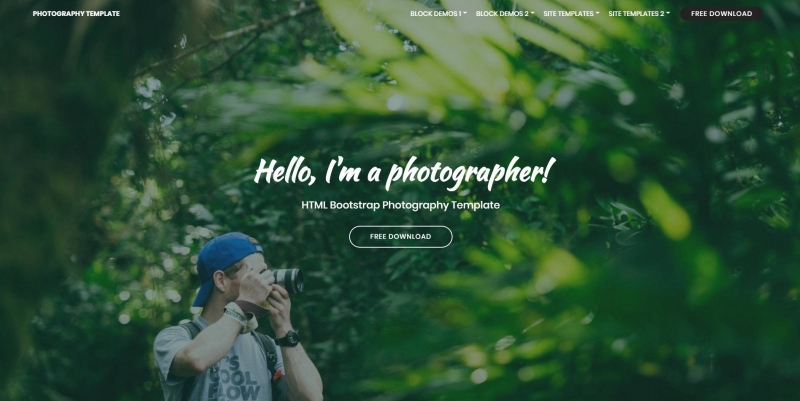Viewport: 800px width, 401px height.
Task: Select the "Hello, I'm a photographer!" heading
Action: click(x=404, y=172)
